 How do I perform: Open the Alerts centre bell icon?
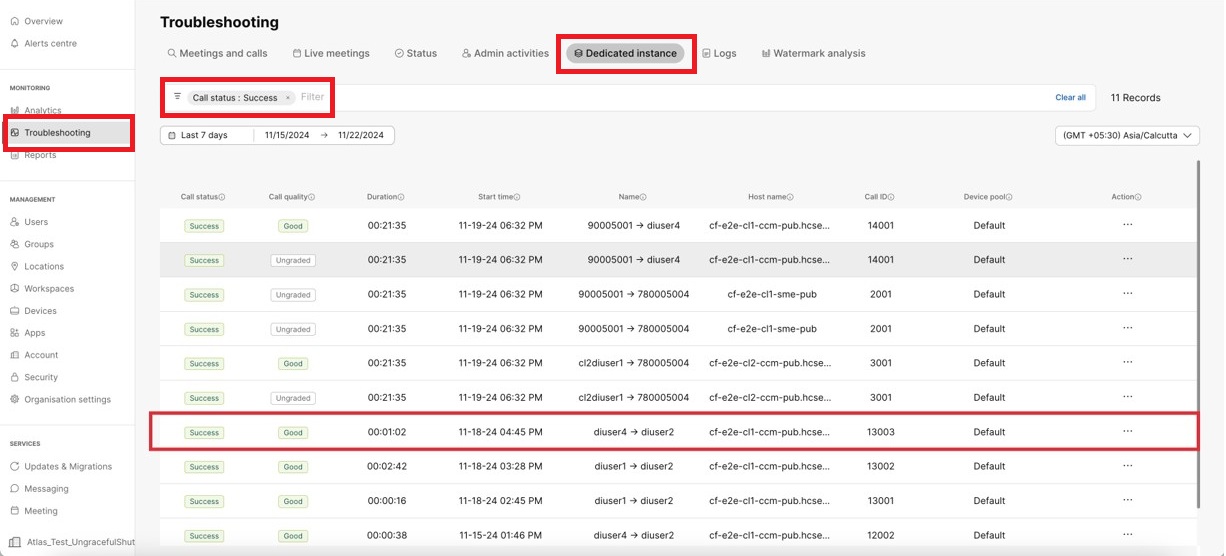(14, 43)
